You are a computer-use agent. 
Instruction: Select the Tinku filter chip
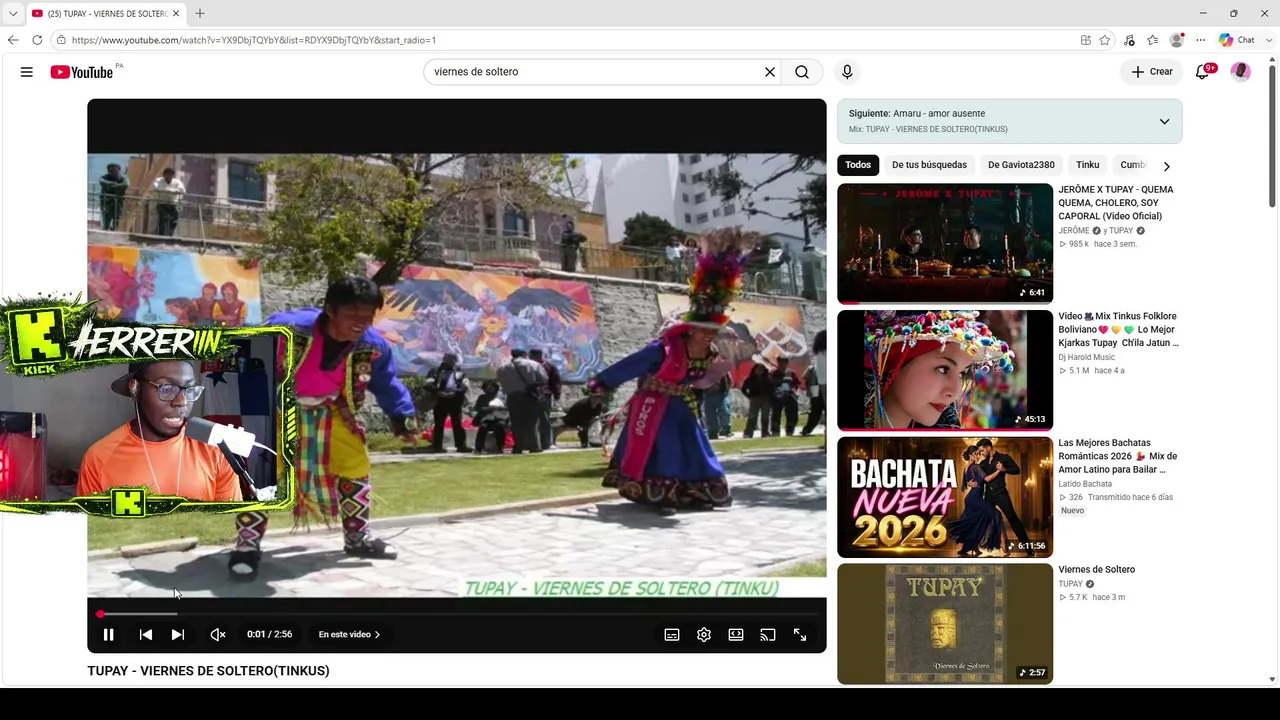click(x=1087, y=165)
